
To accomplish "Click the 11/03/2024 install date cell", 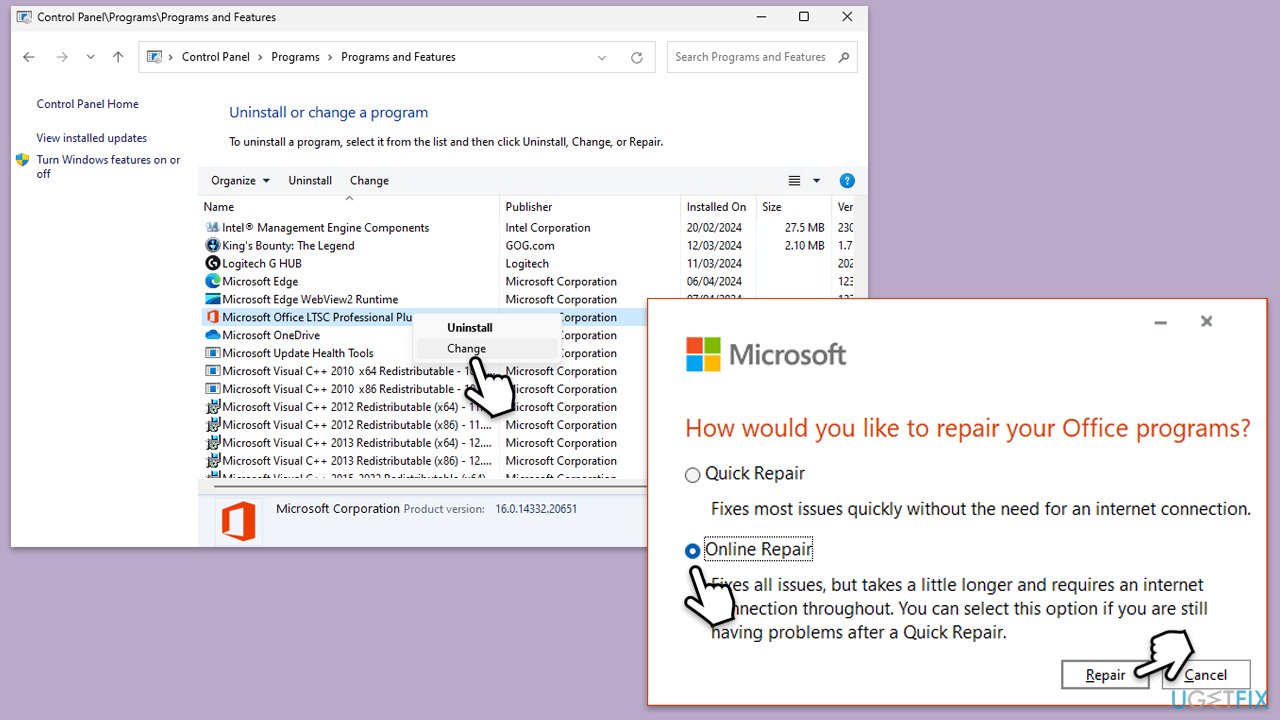I will pyautogui.click(x=714, y=264).
